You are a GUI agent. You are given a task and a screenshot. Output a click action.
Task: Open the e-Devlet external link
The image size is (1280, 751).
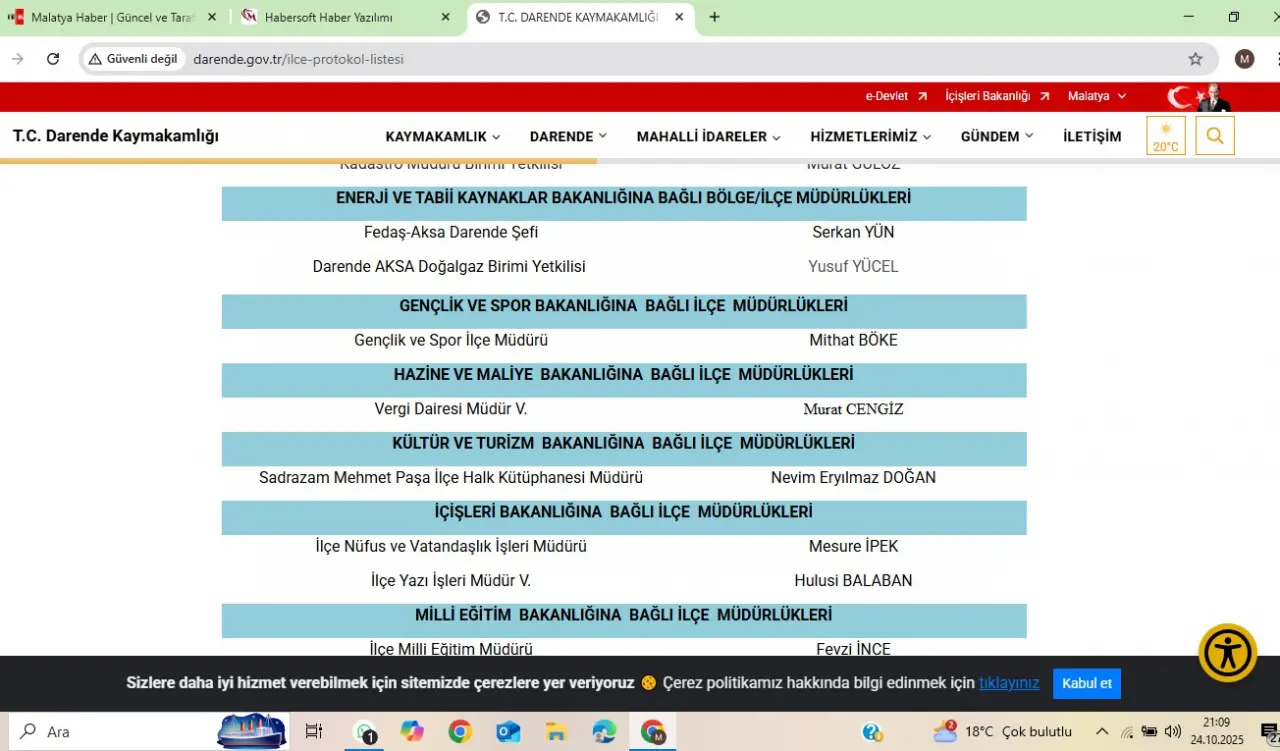click(x=896, y=96)
